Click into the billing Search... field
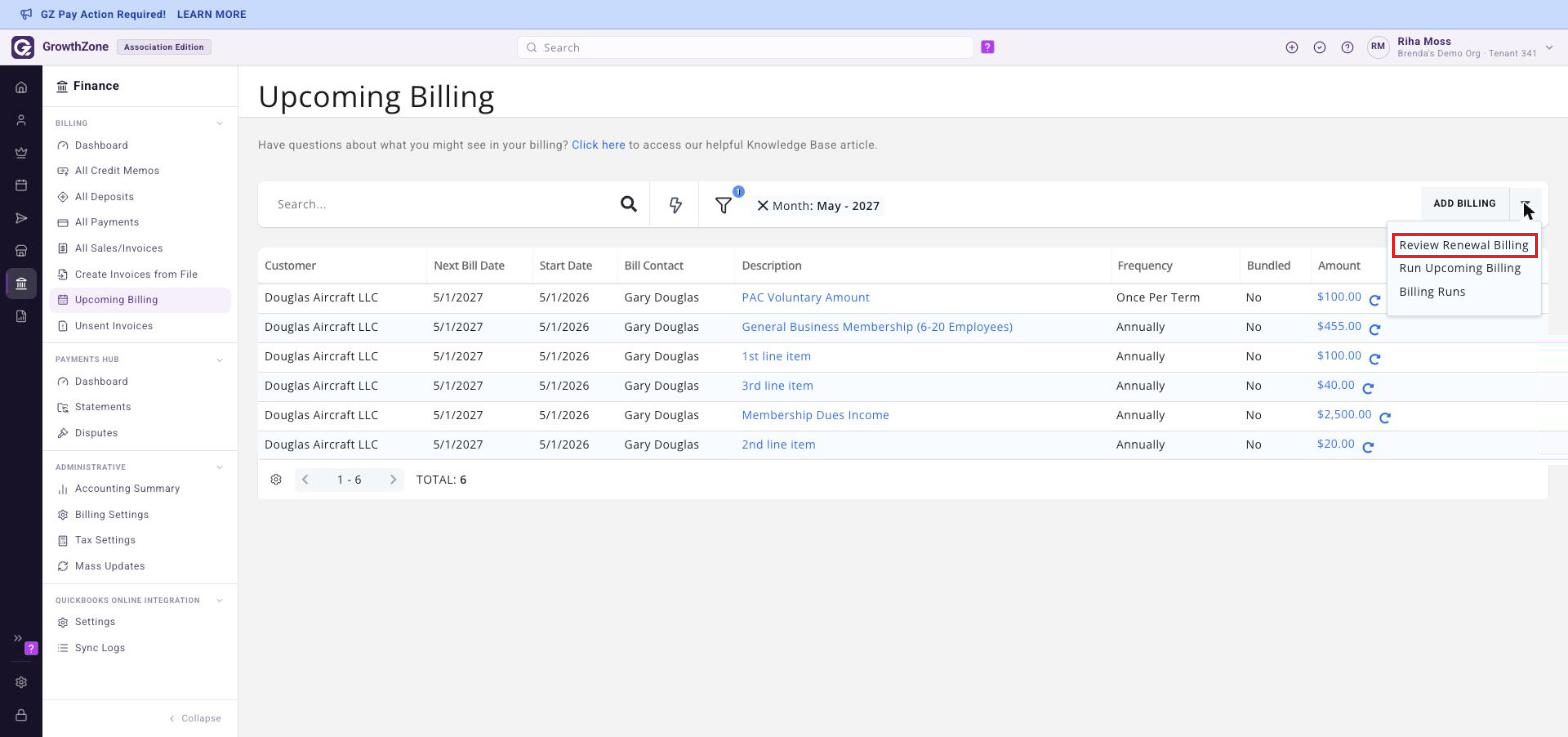Screen dimensions: 1568x737 point(439,204)
